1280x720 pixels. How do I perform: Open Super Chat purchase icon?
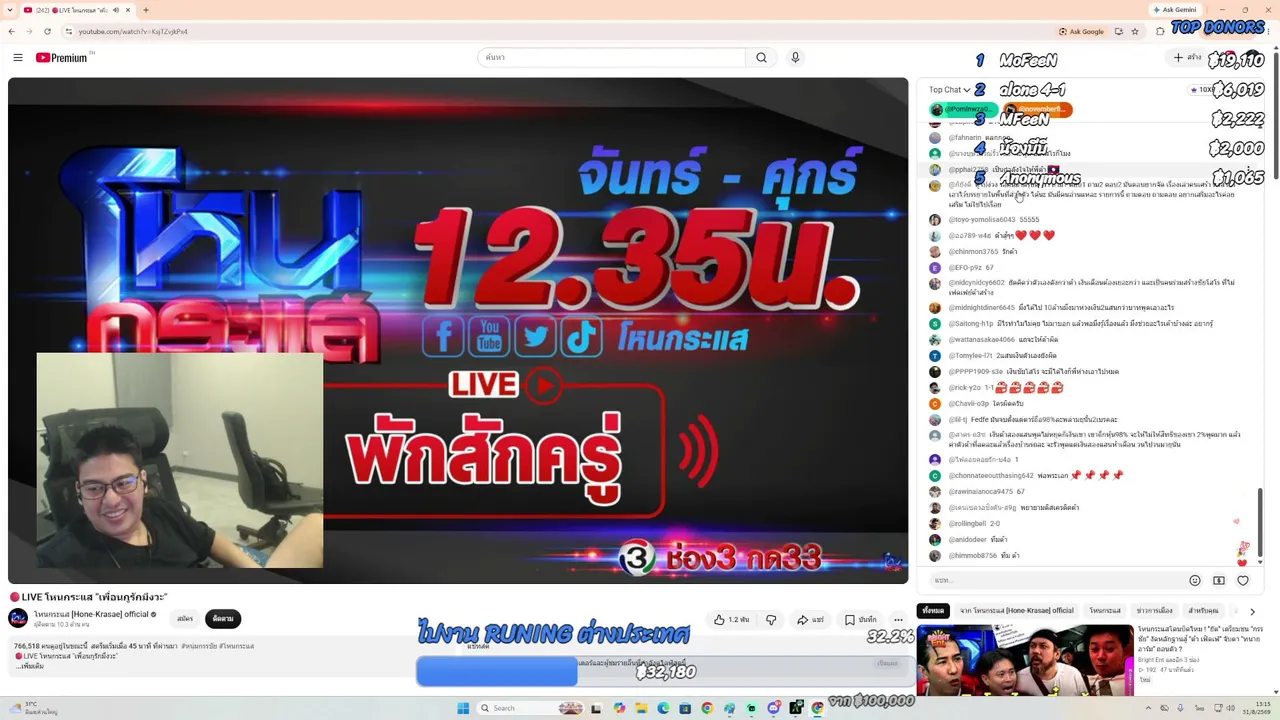tap(1219, 581)
